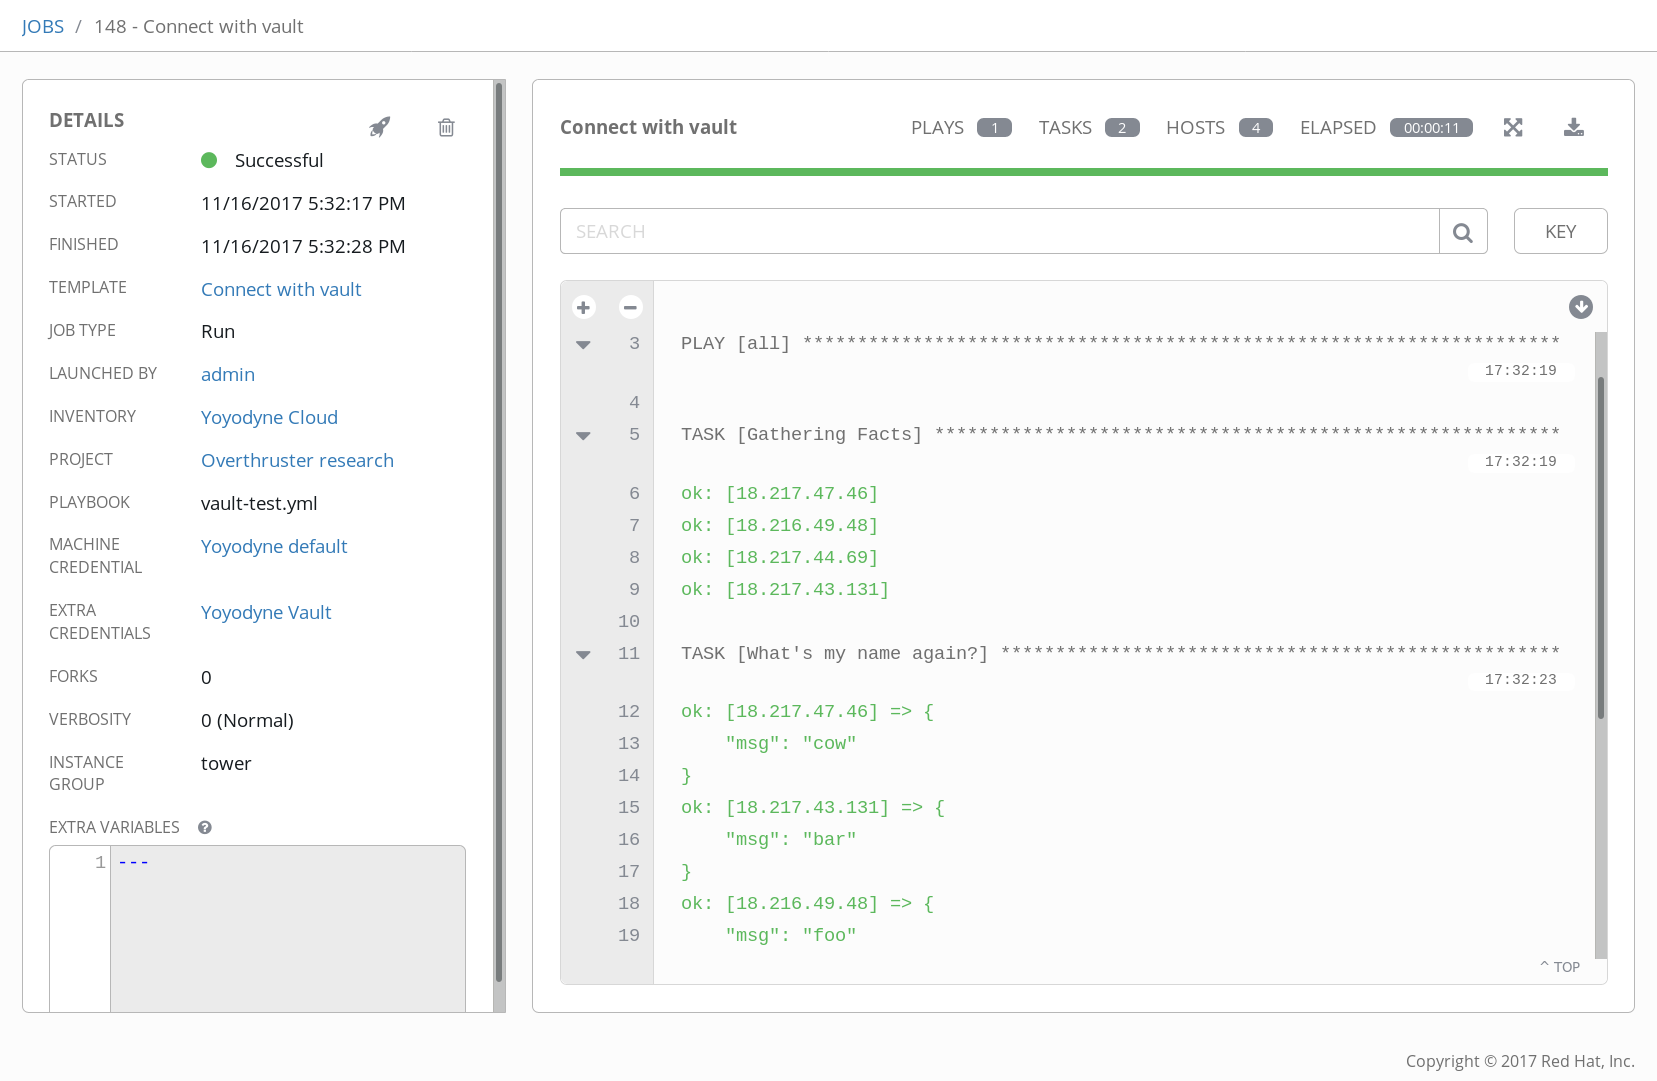
Task: Collapse the PLAY [all] section
Action: (x=584, y=344)
